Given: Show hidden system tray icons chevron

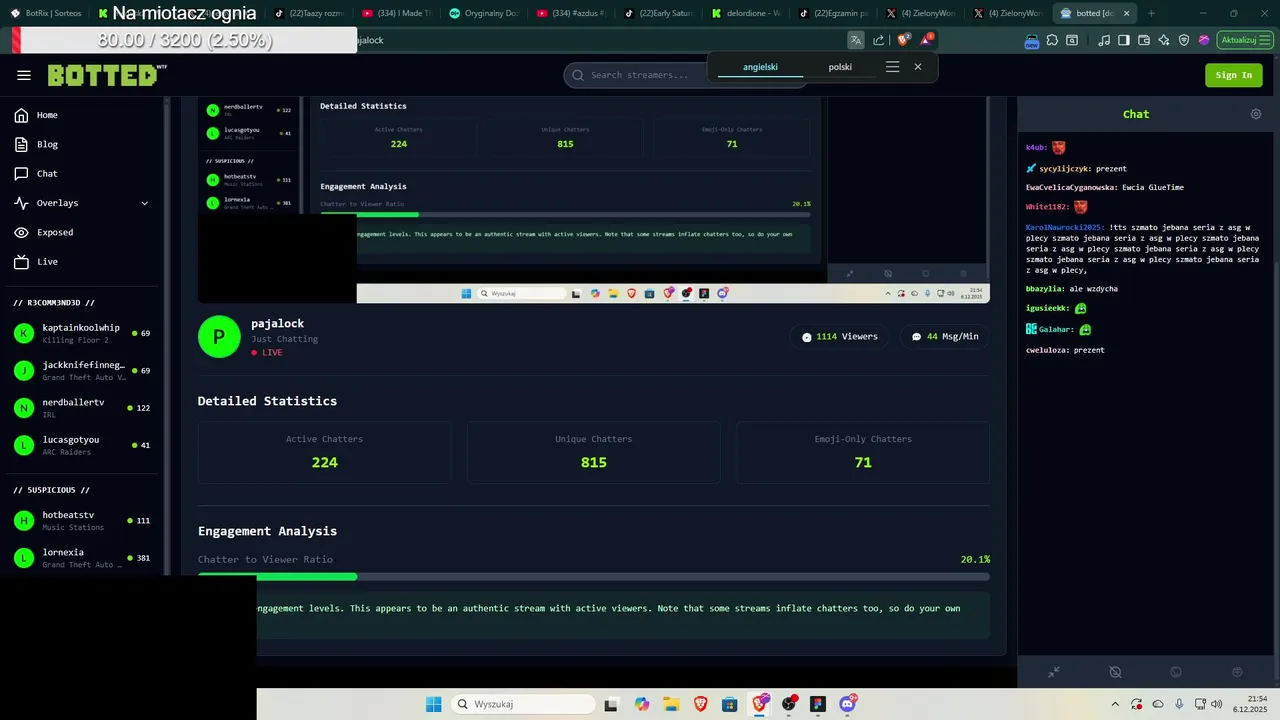Looking at the screenshot, I should click(x=1116, y=704).
